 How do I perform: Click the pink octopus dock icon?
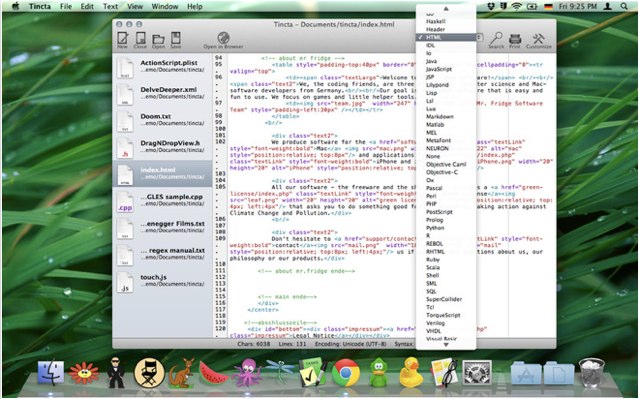point(247,373)
